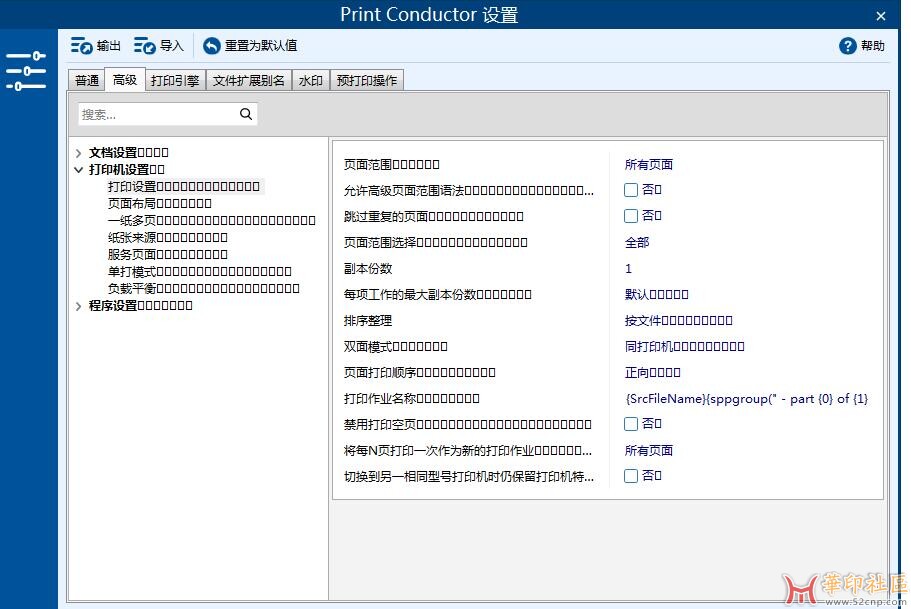This screenshot has height=609, width=911.
Task: Select 打印机设置 tree label
Action: [x=126, y=170]
